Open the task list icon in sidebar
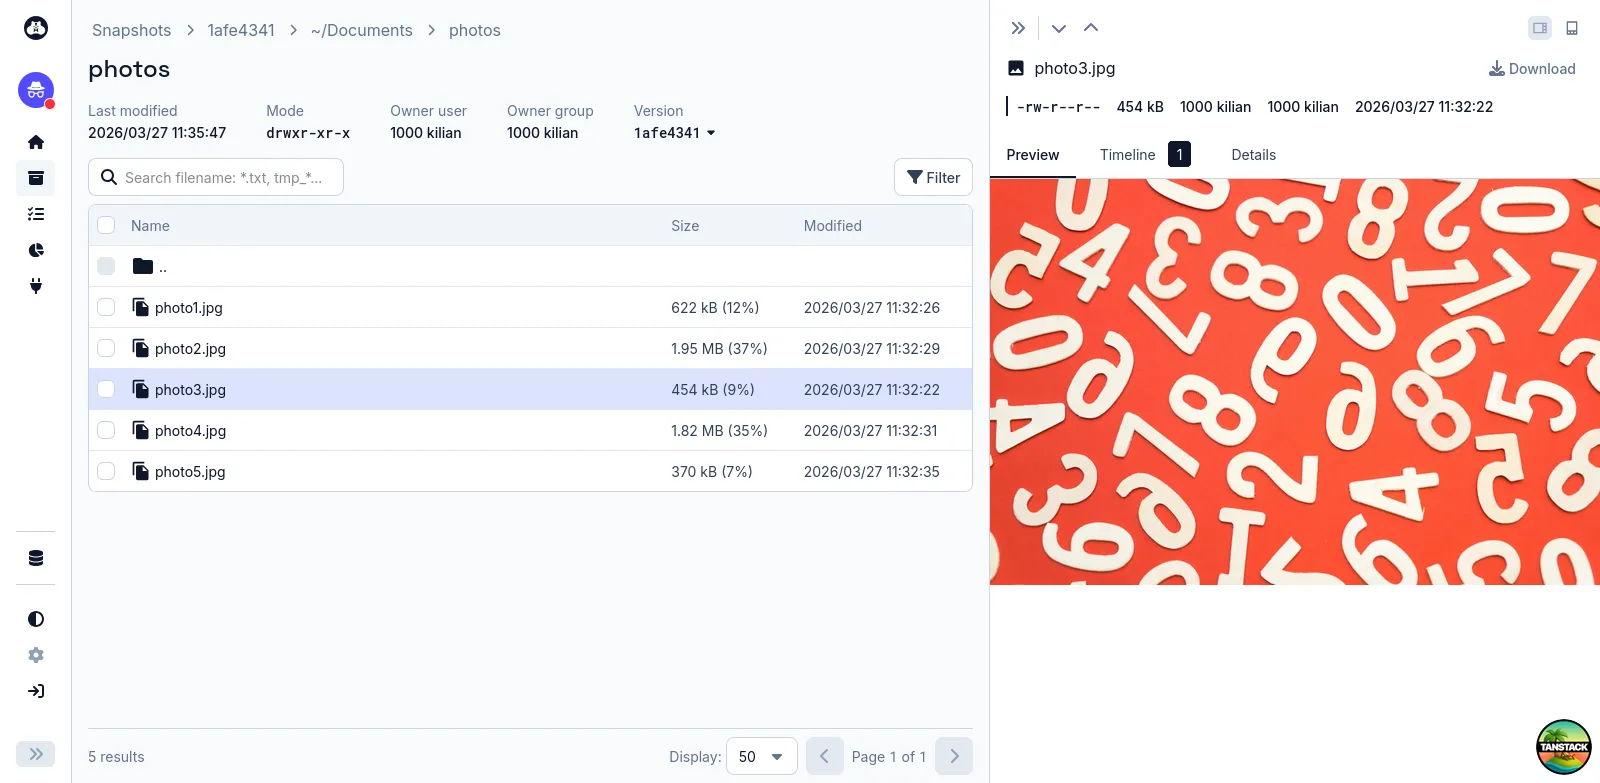The width and height of the screenshot is (1600, 783). pyautogui.click(x=36, y=214)
